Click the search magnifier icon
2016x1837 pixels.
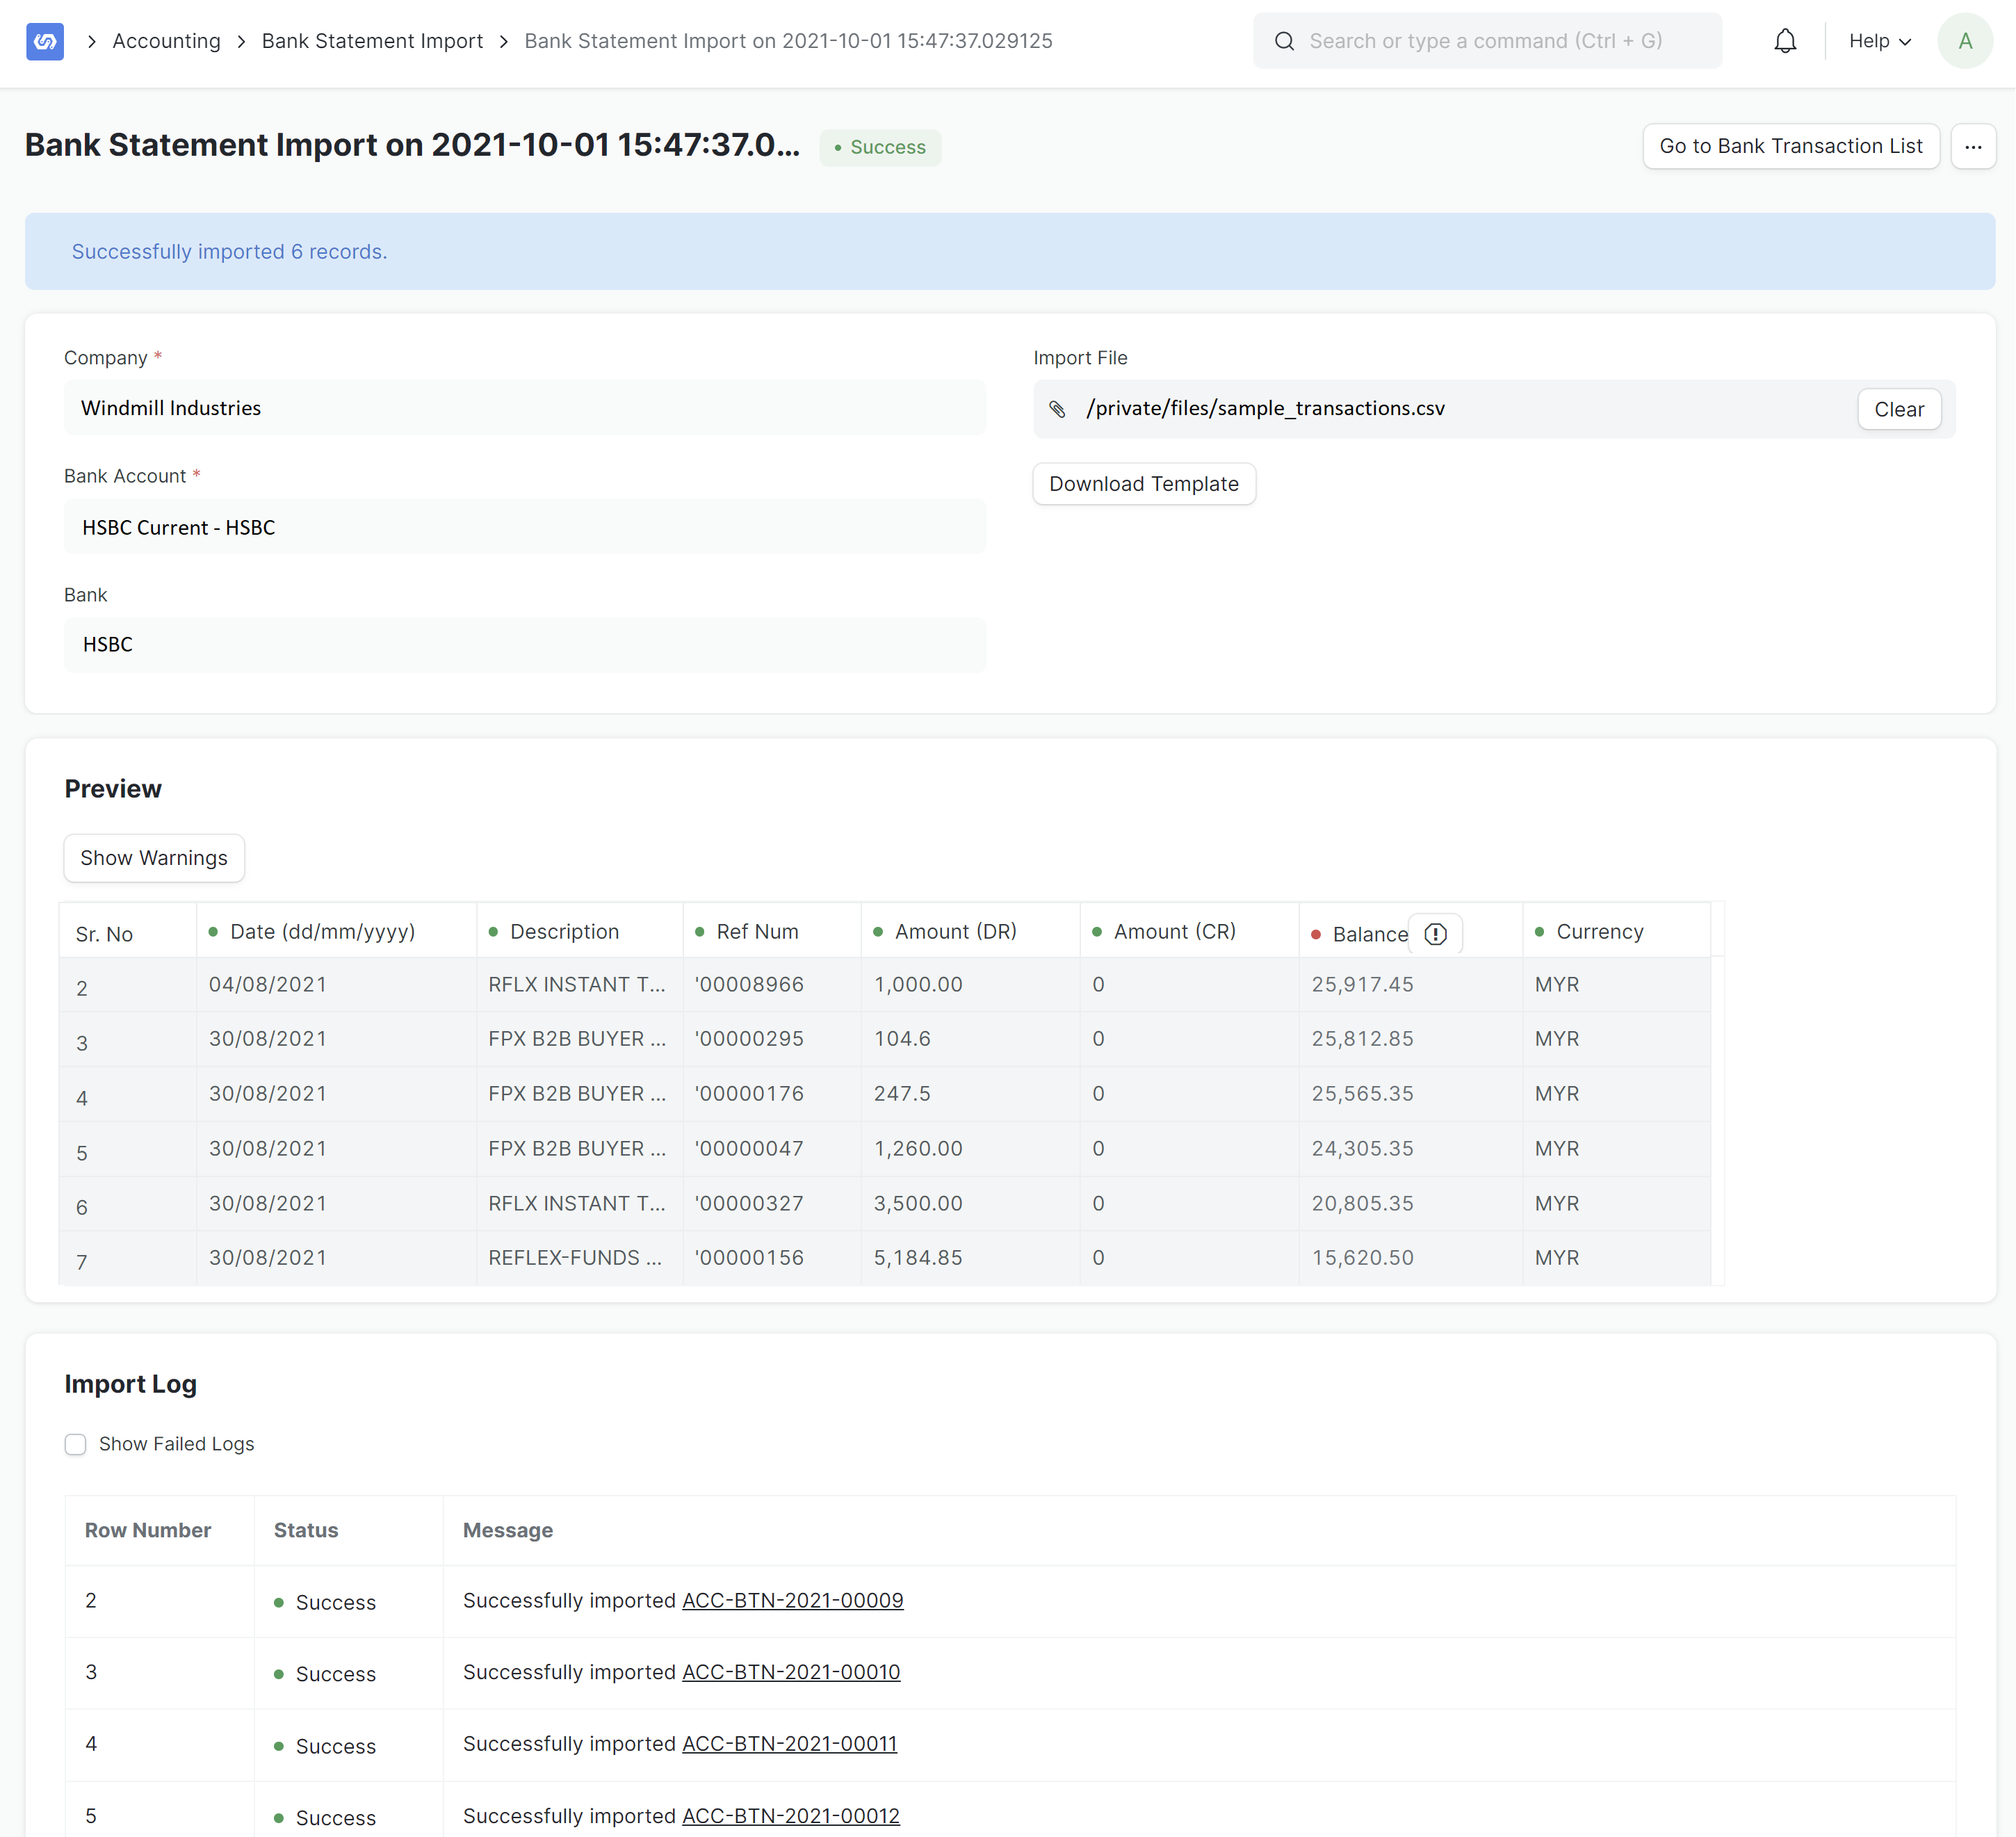click(1284, 41)
